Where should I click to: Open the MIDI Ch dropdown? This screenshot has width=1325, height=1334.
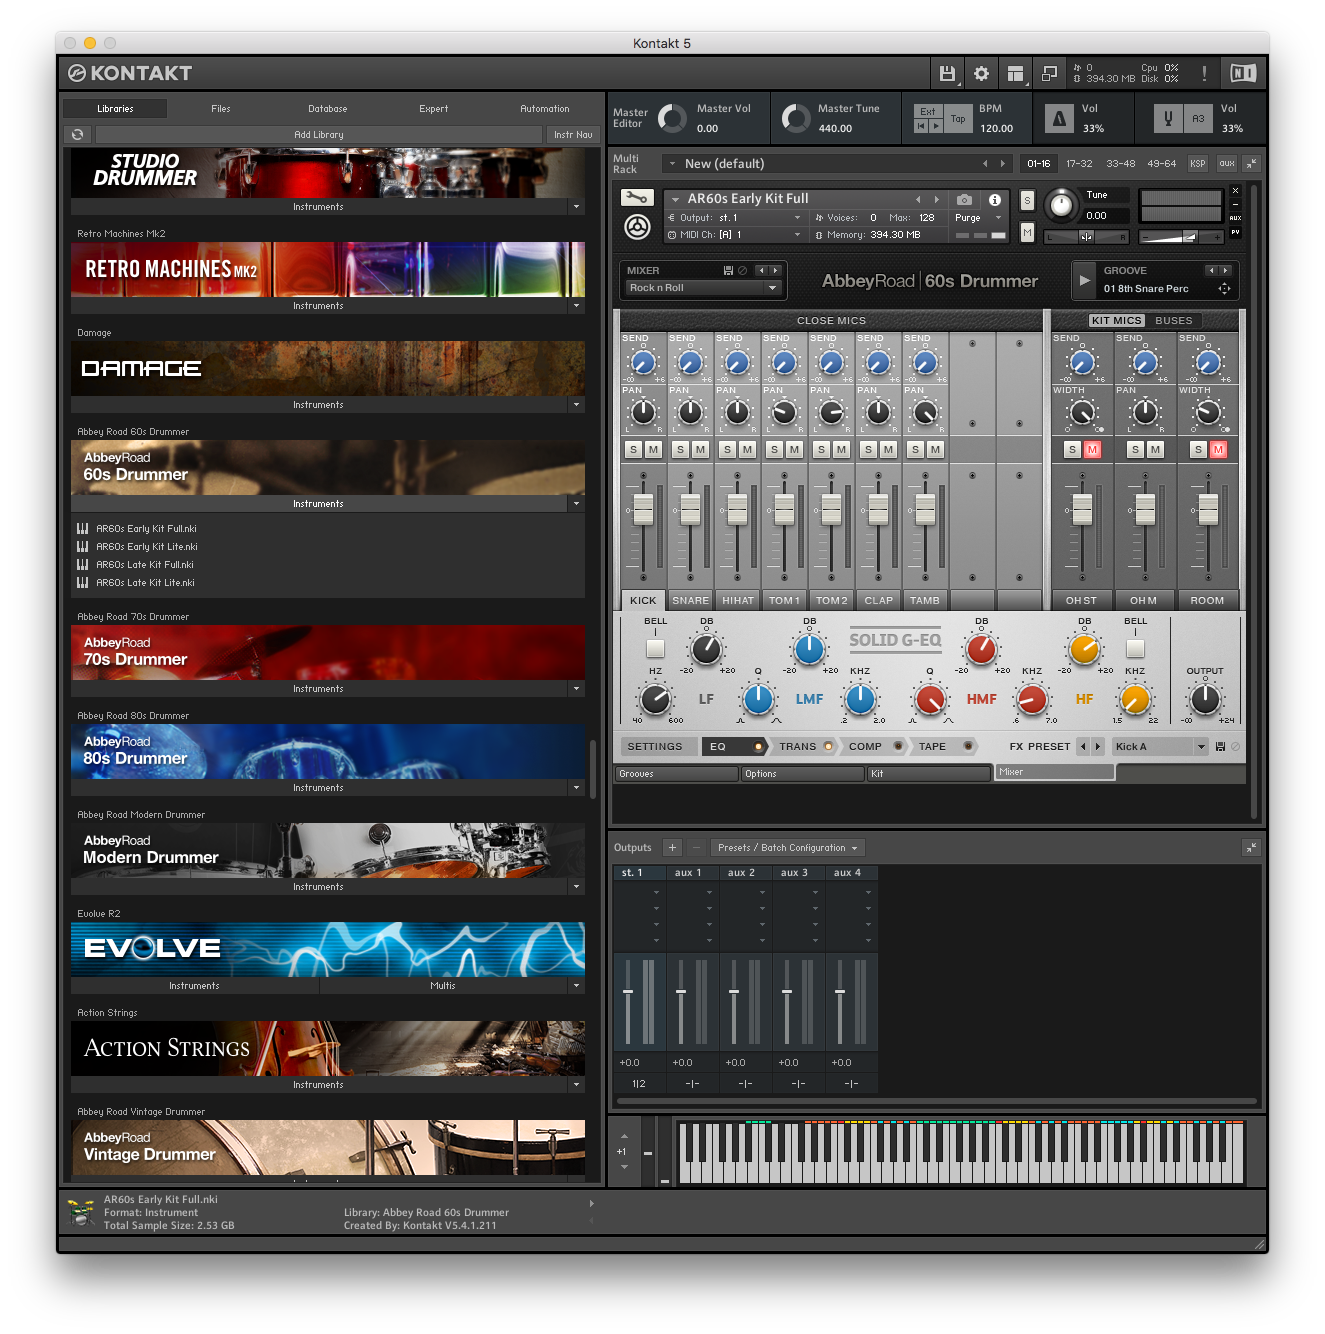click(x=734, y=235)
